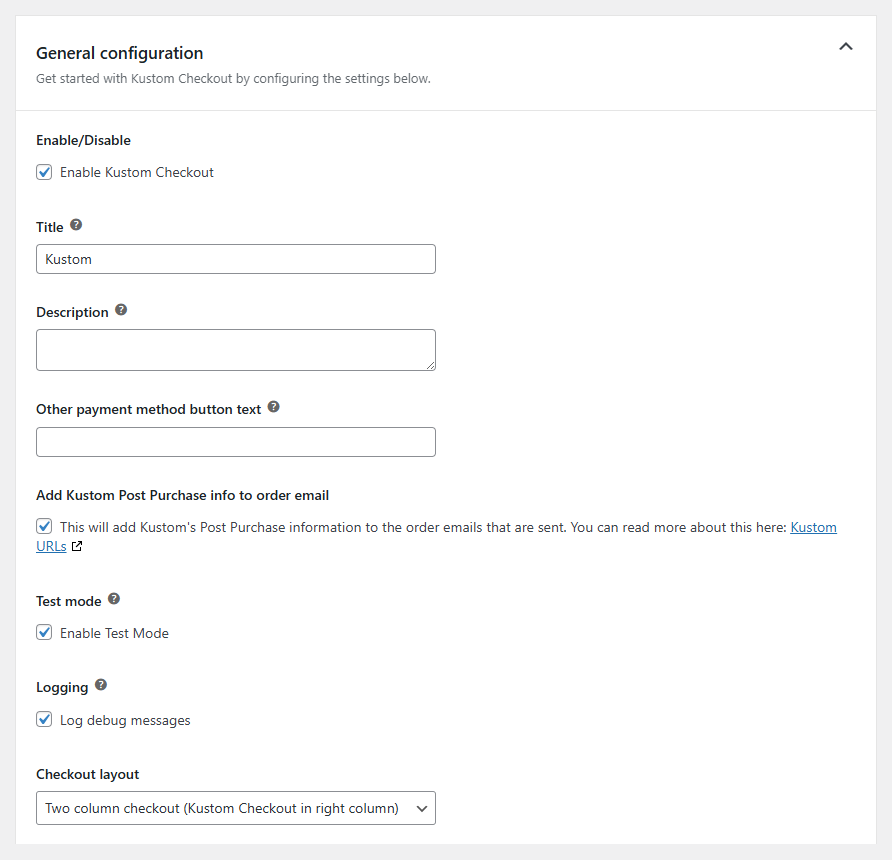Image resolution: width=892 pixels, height=860 pixels.
Task: Click the help icon beside Description
Action: 121,310
